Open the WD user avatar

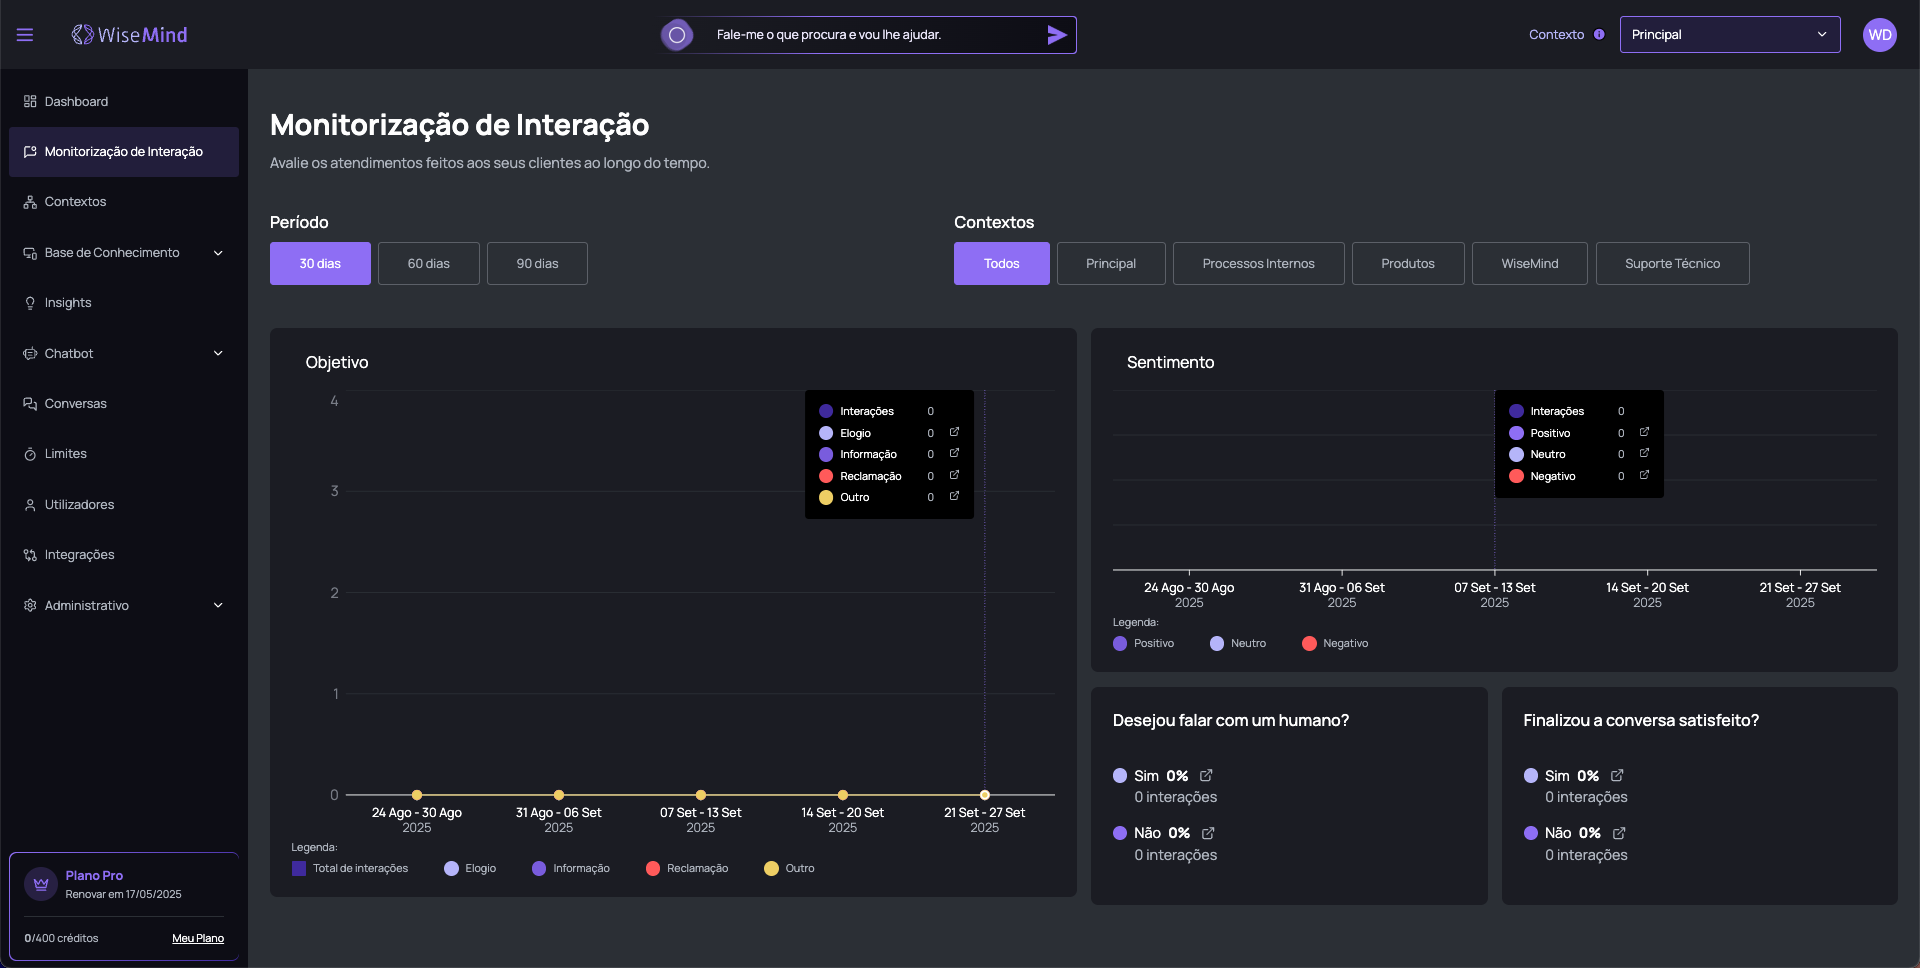pyautogui.click(x=1879, y=35)
